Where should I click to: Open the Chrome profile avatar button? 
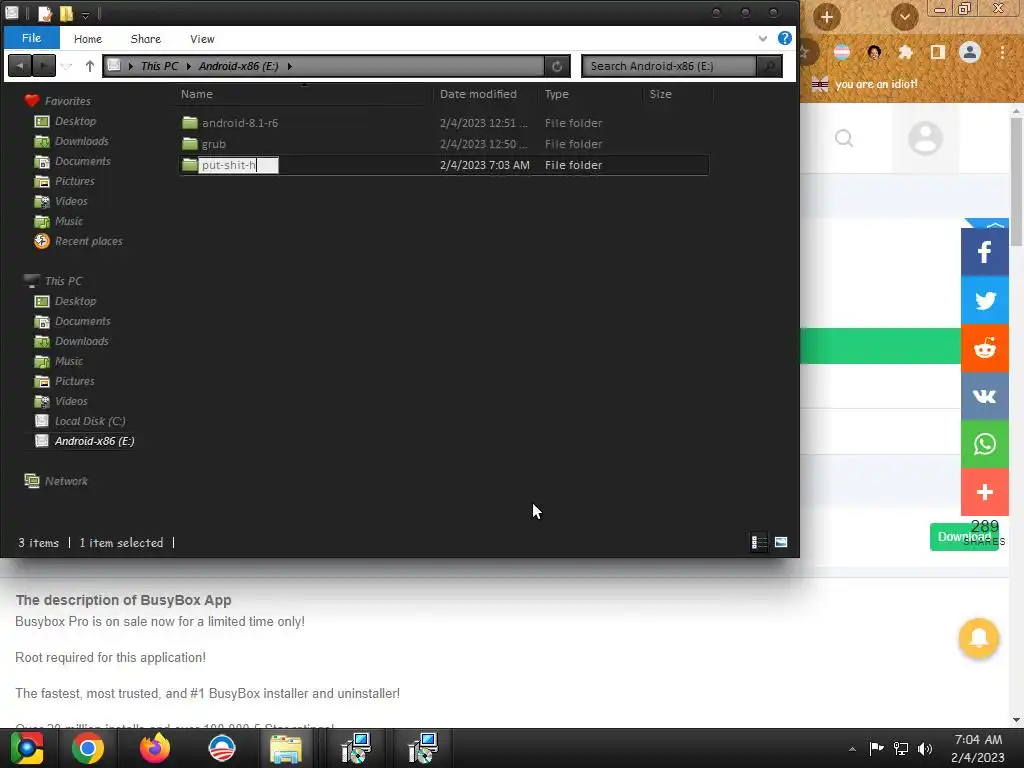point(970,52)
